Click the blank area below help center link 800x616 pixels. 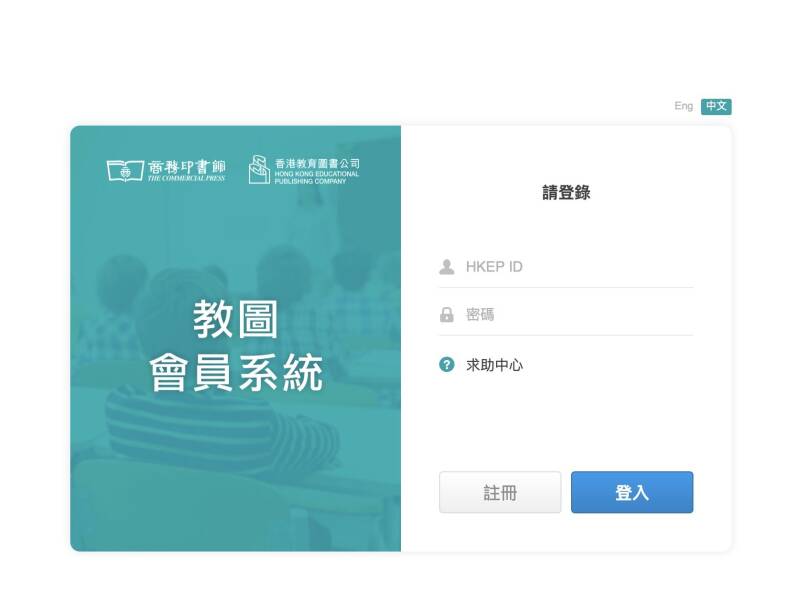566,424
